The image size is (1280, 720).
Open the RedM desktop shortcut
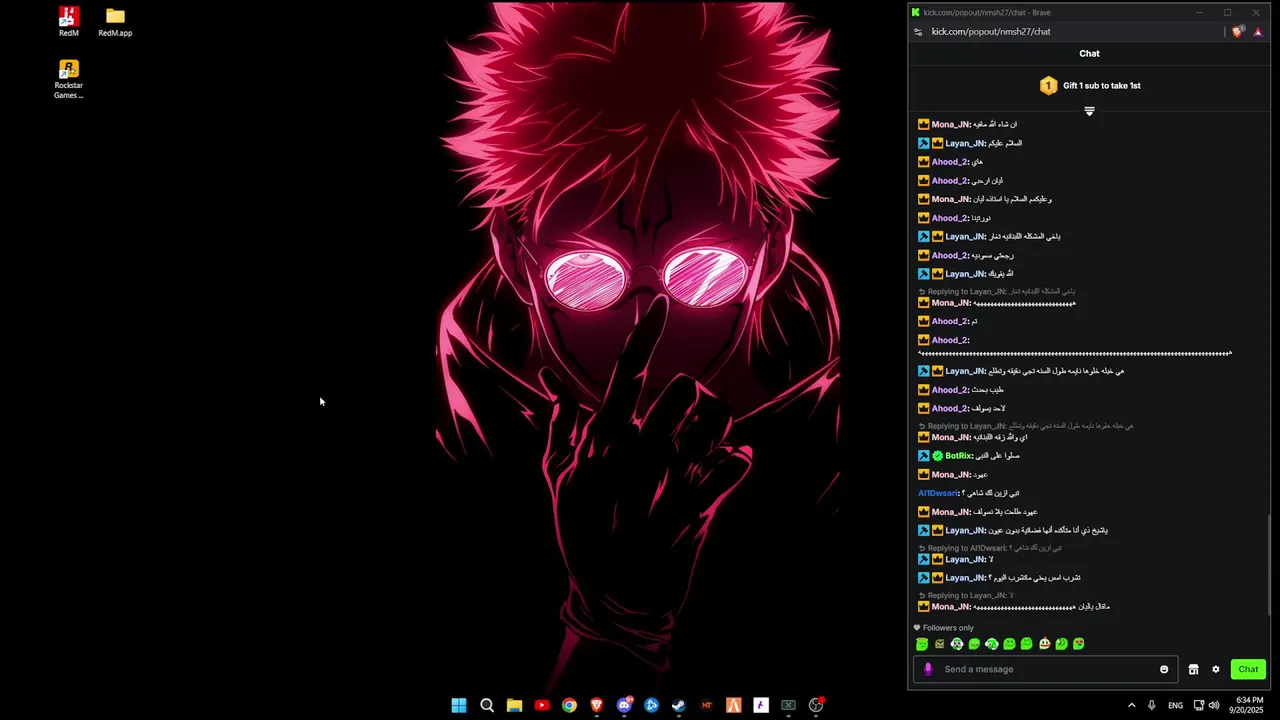point(68,21)
